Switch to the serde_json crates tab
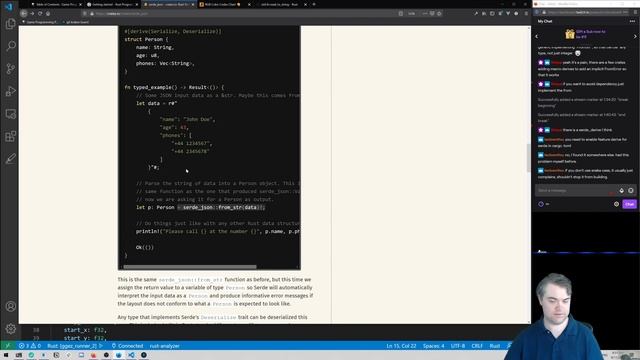The image size is (640, 360). pyautogui.click(x=168, y=4)
